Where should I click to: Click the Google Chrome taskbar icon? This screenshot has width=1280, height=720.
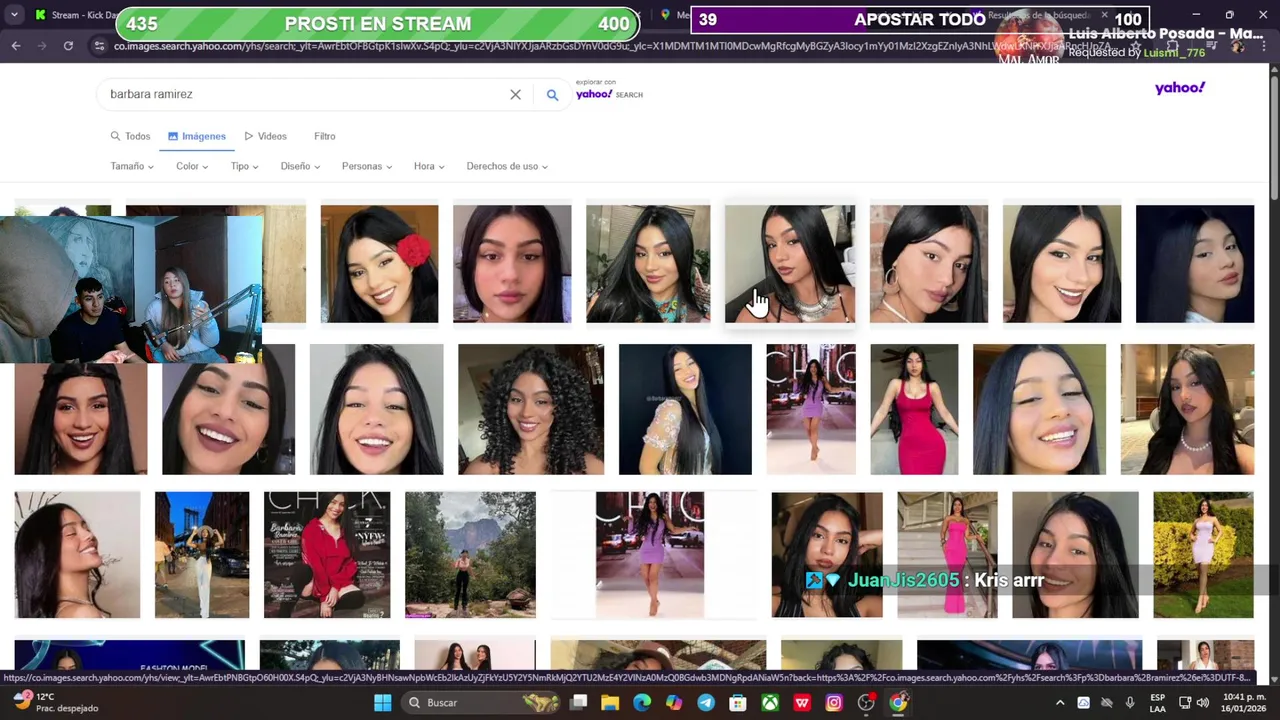[x=898, y=703]
